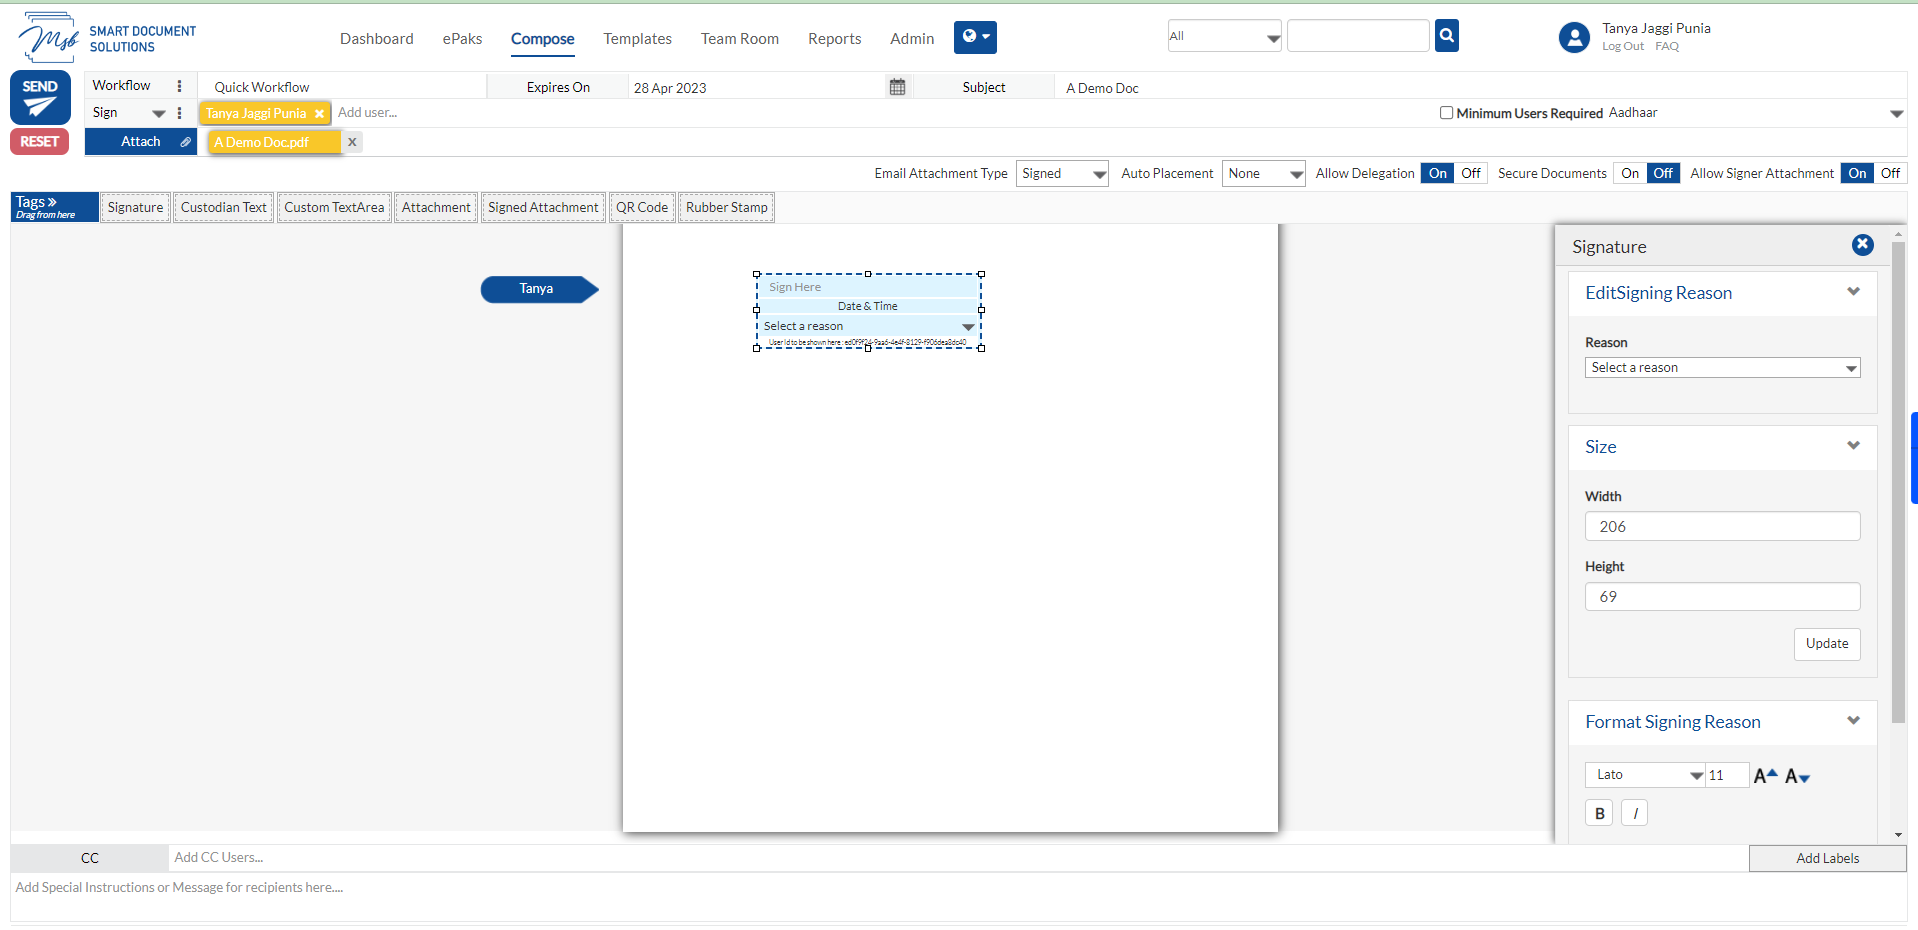This screenshot has width=1918, height=930.
Task: Open the Compose tab
Action: (x=542, y=39)
